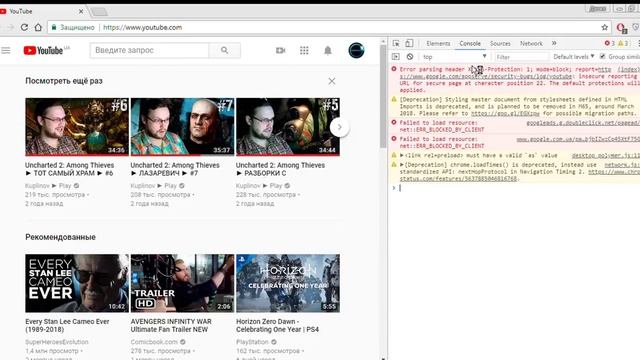Open 'AVENGERS INFINITY WAR Ultimate Fan Trailer' title
The height and width of the screenshot is (360, 640).
(171, 325)
